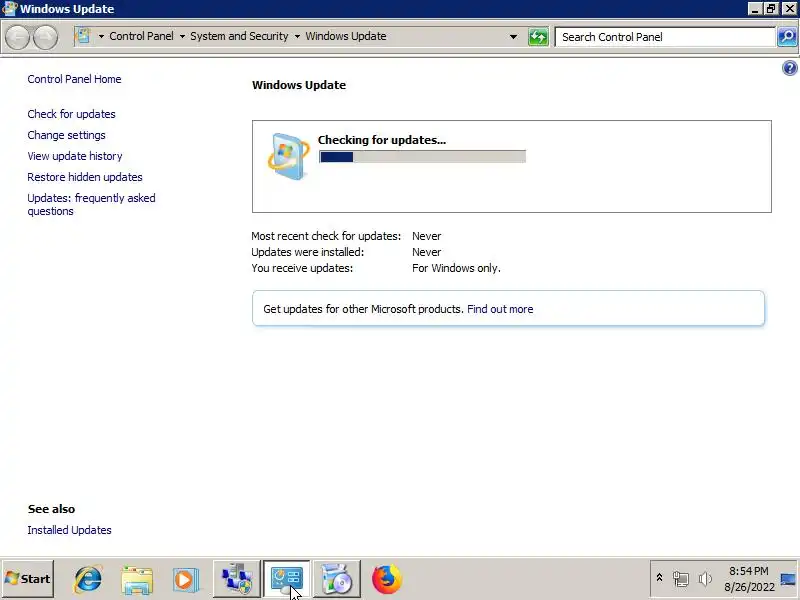Click the Forward navigation arrow button
The height and width of the screenshot is (600, 800).
[x=45, y=37]
